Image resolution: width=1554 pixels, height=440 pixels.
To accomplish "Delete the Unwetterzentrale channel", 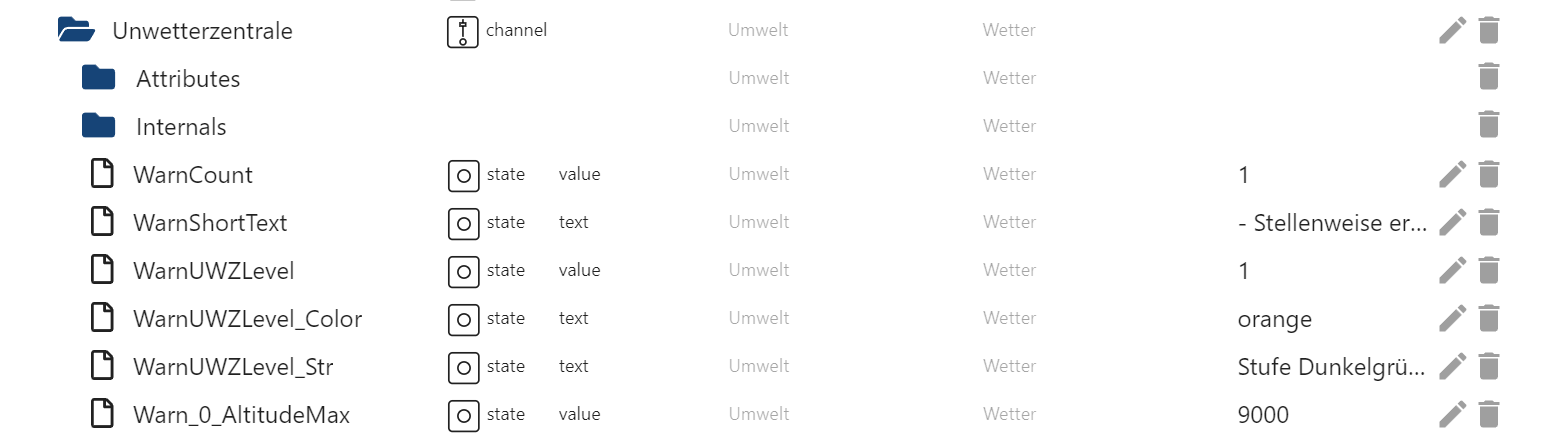I will 1489,30.
